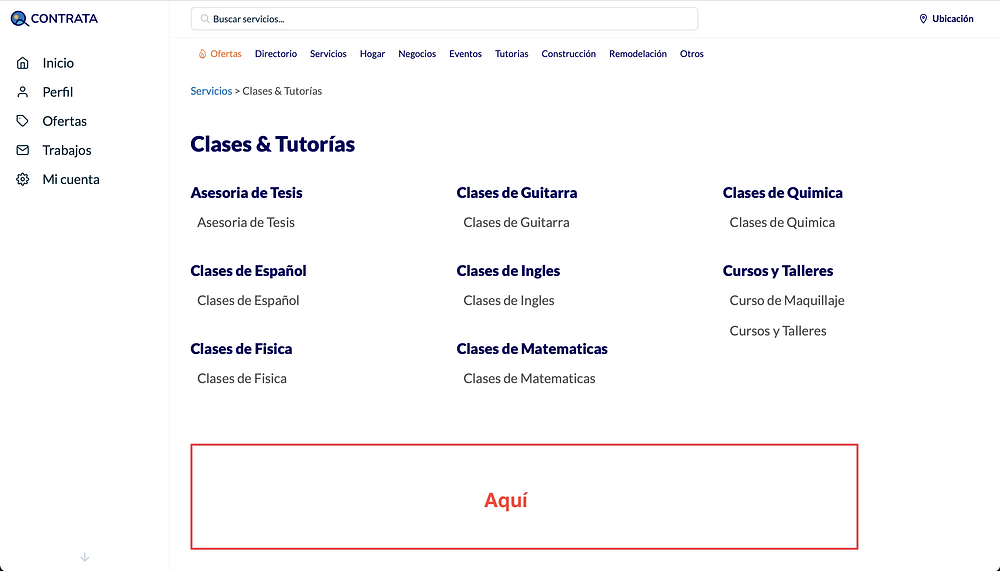
Task: Expand sidebar with the down arrow
Action: [x=85, y=557]
